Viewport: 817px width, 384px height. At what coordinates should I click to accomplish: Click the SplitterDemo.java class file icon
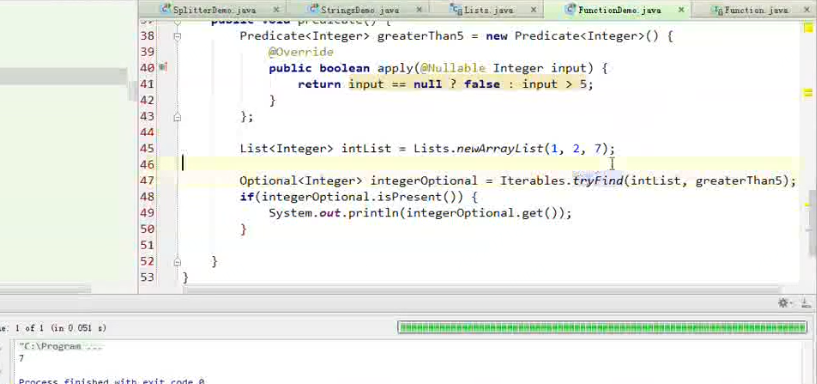click(x=166, y=9)
